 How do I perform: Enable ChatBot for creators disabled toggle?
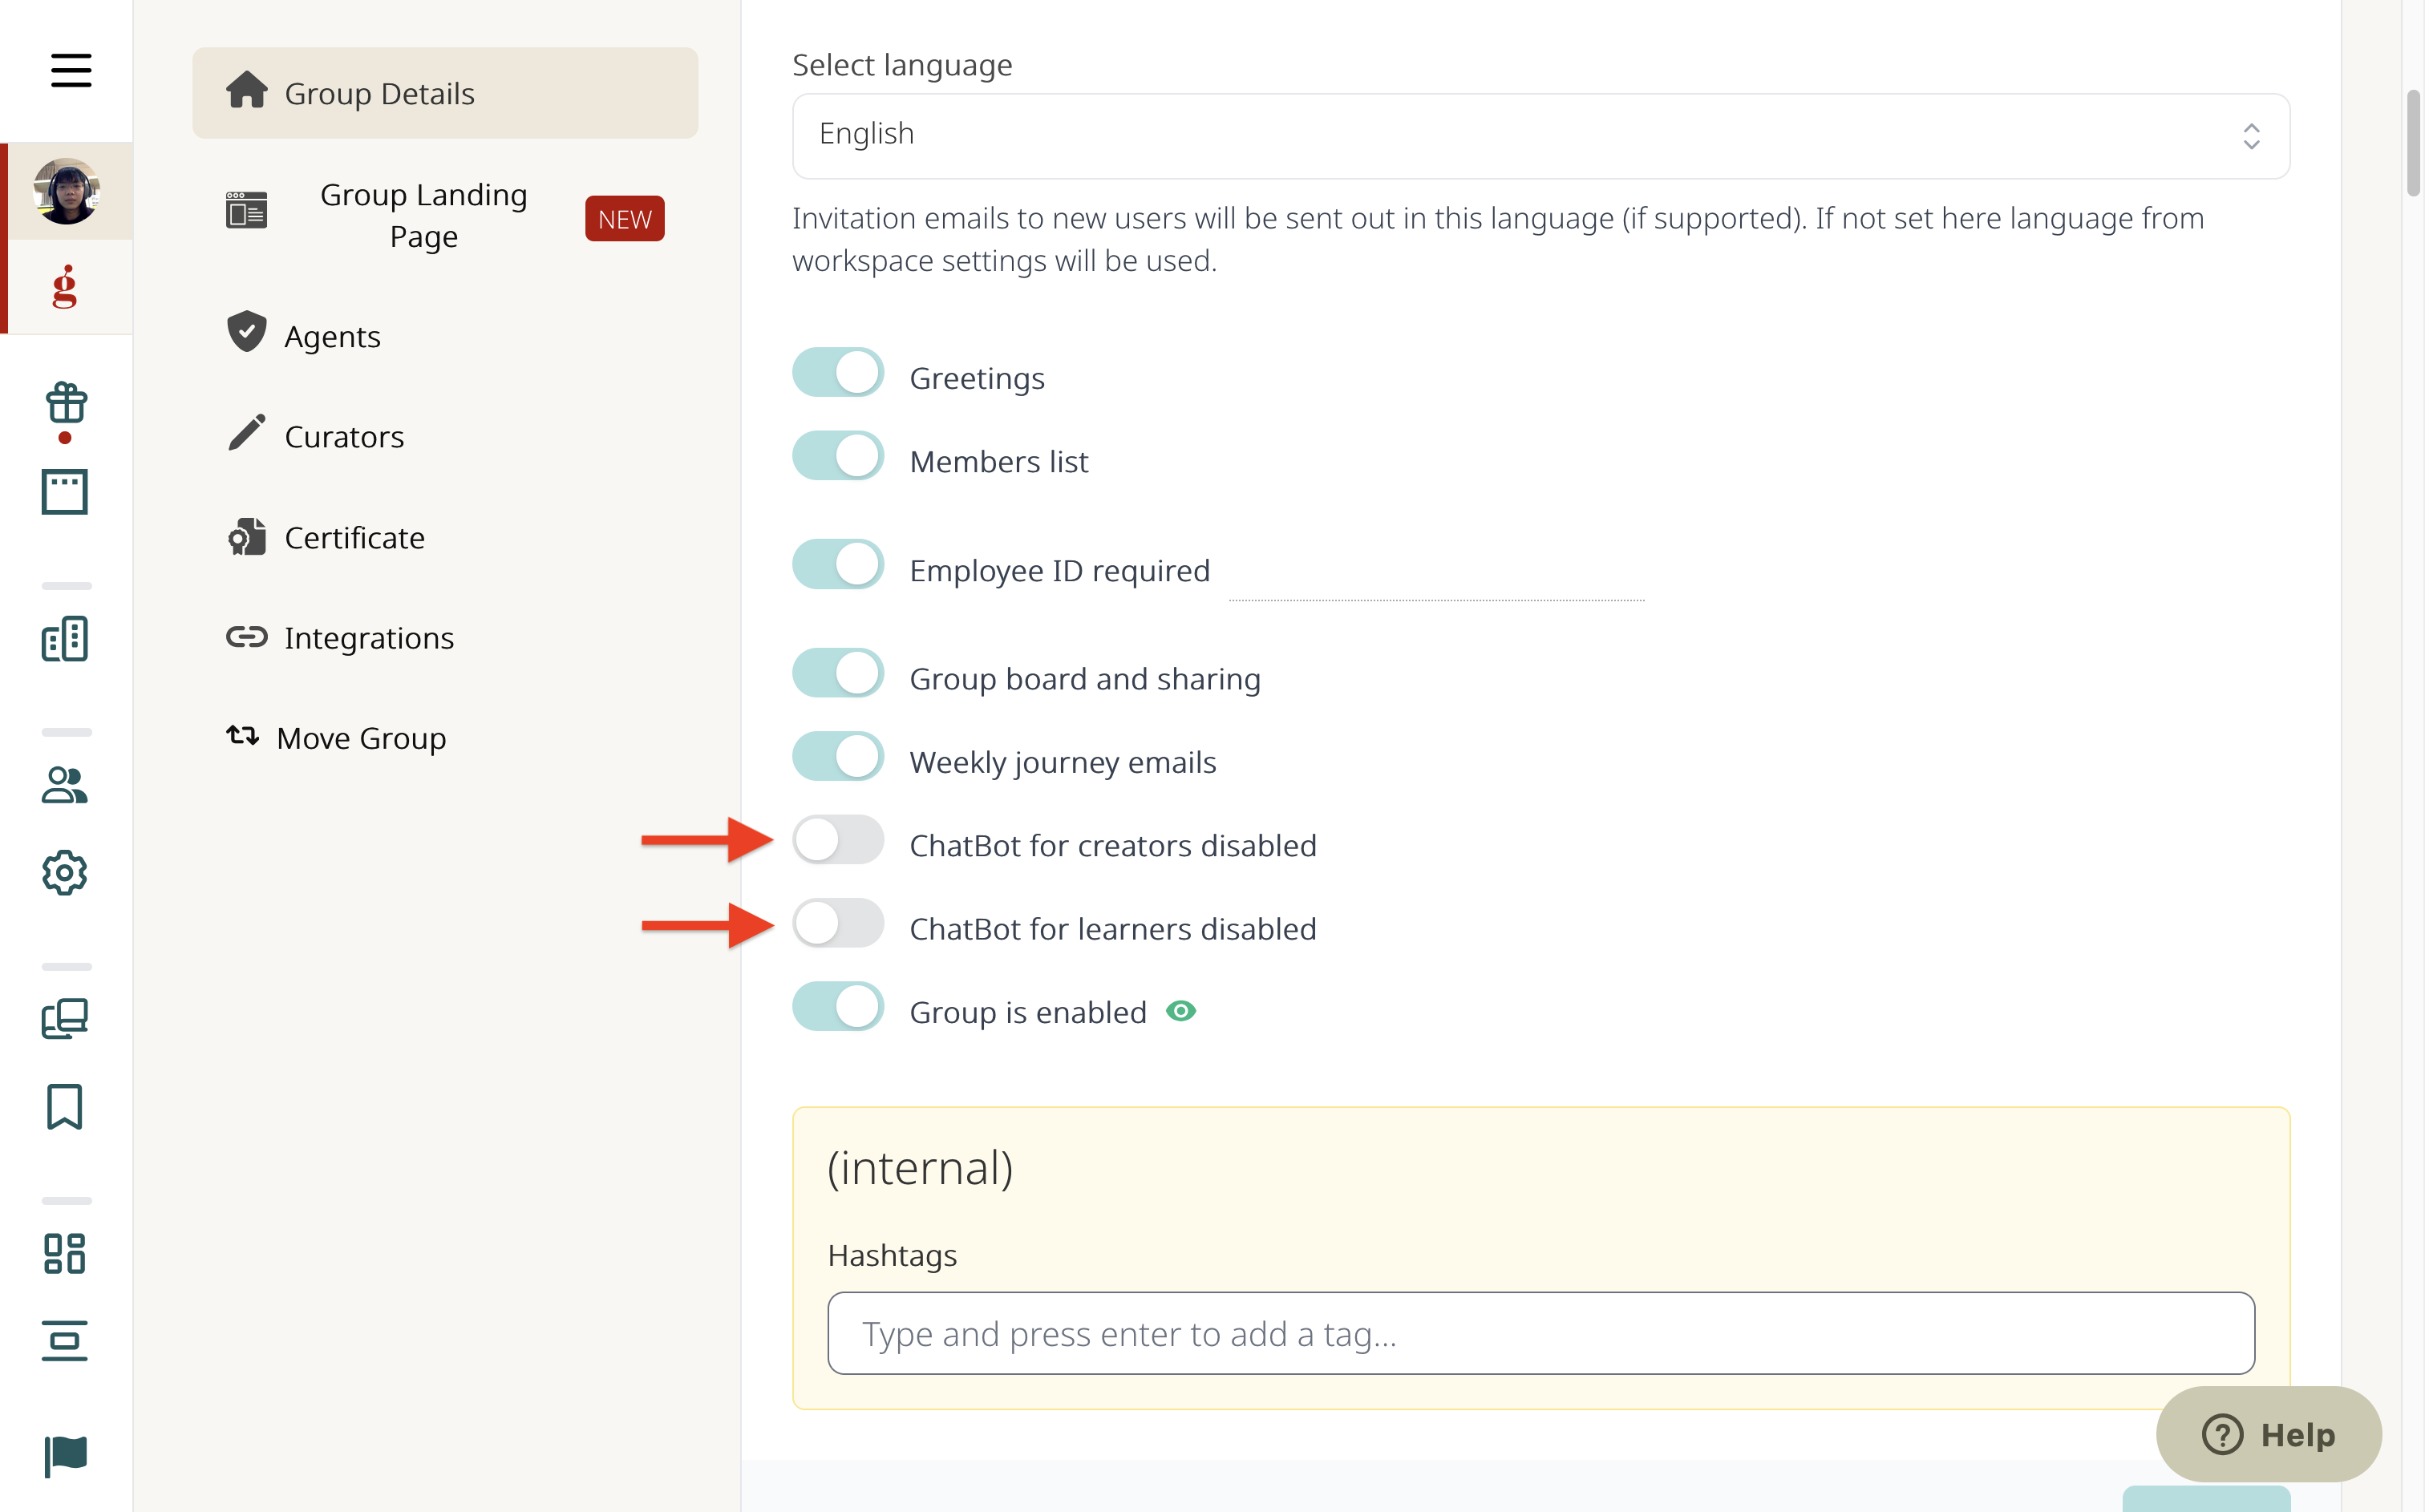[x=838, y=840]
